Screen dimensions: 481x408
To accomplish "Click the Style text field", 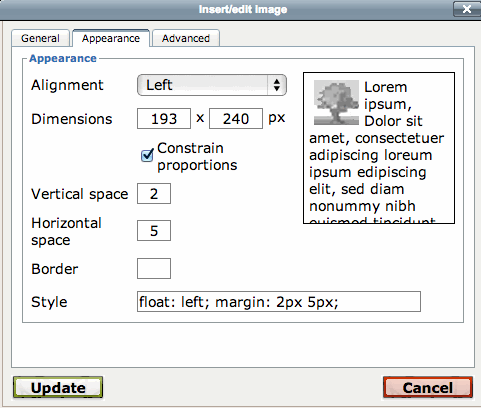I will (279, 302).
